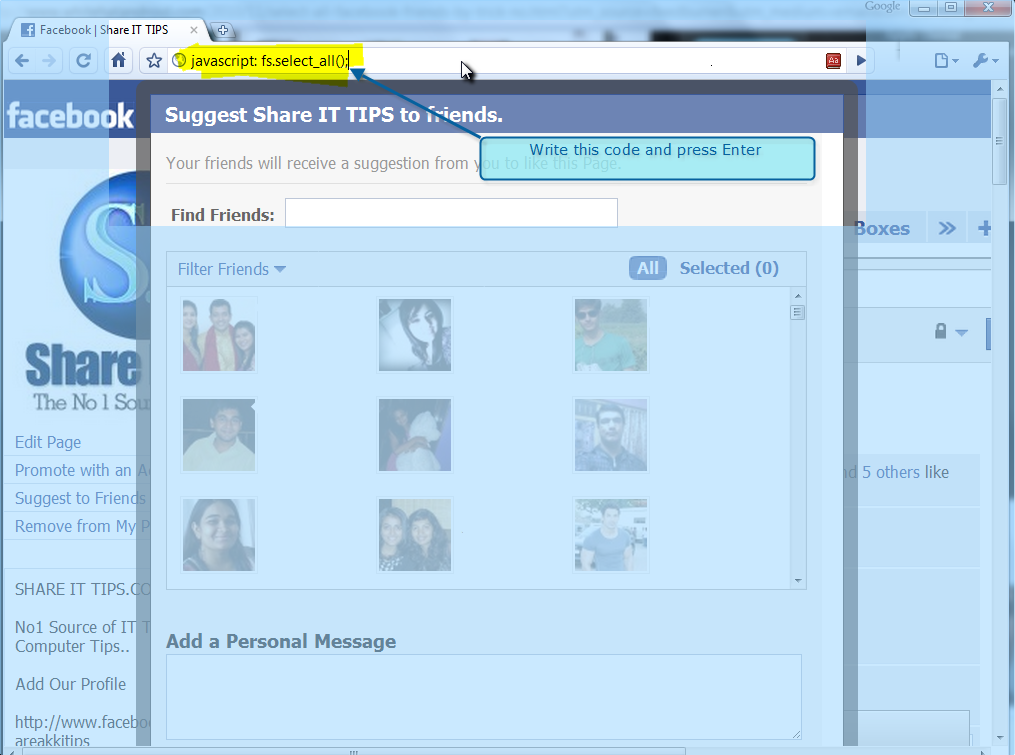Open the Edit Page link
The width and height of the screenshot is (1015, 755).
48,442
